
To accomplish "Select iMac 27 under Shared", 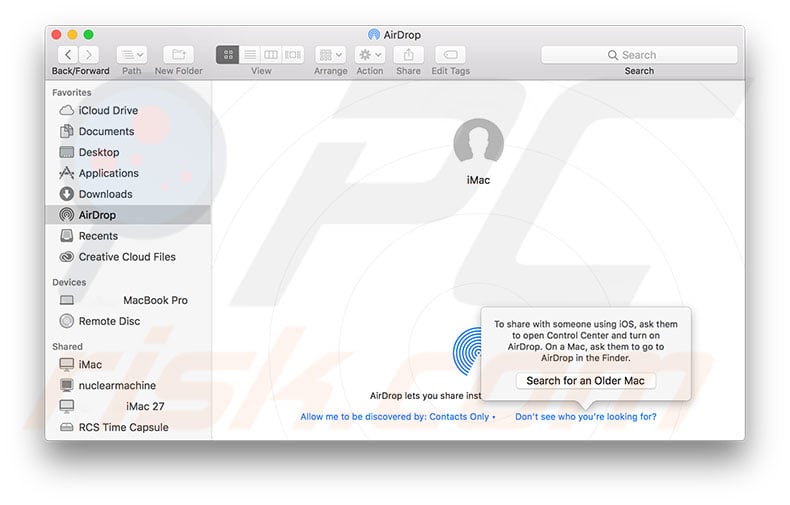I will pyautogui.click(x=128, y=406).
